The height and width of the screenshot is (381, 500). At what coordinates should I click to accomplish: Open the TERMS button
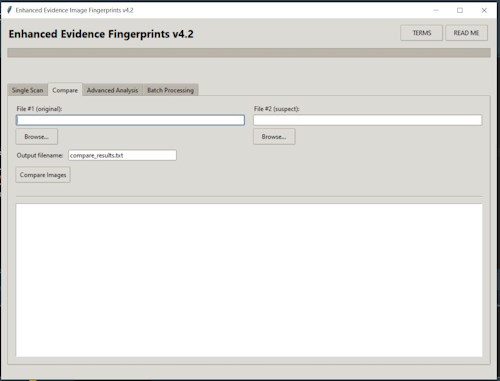click(x=421, y=33)
